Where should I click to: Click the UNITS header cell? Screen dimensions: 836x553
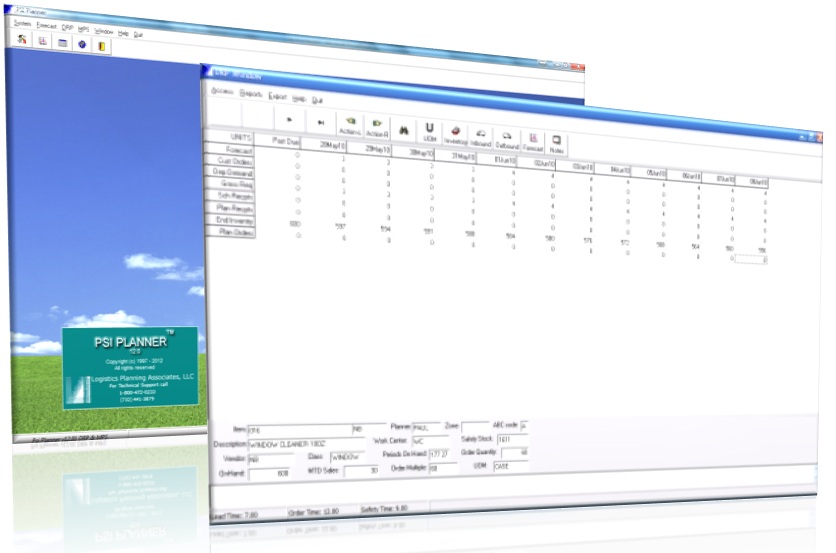click(x=230, y=137)
